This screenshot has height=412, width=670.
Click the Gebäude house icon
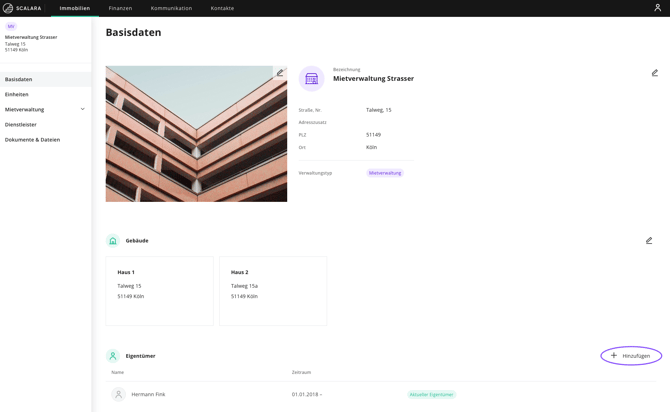point(113,241)
